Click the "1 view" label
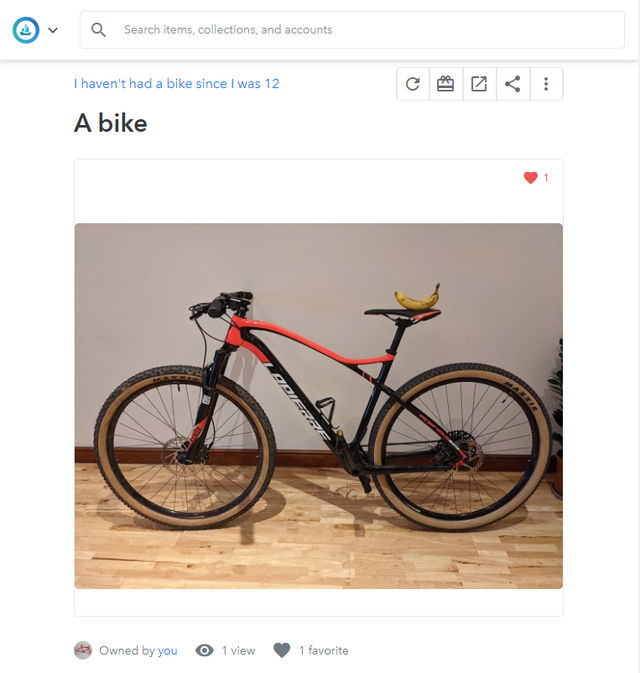 239,650
